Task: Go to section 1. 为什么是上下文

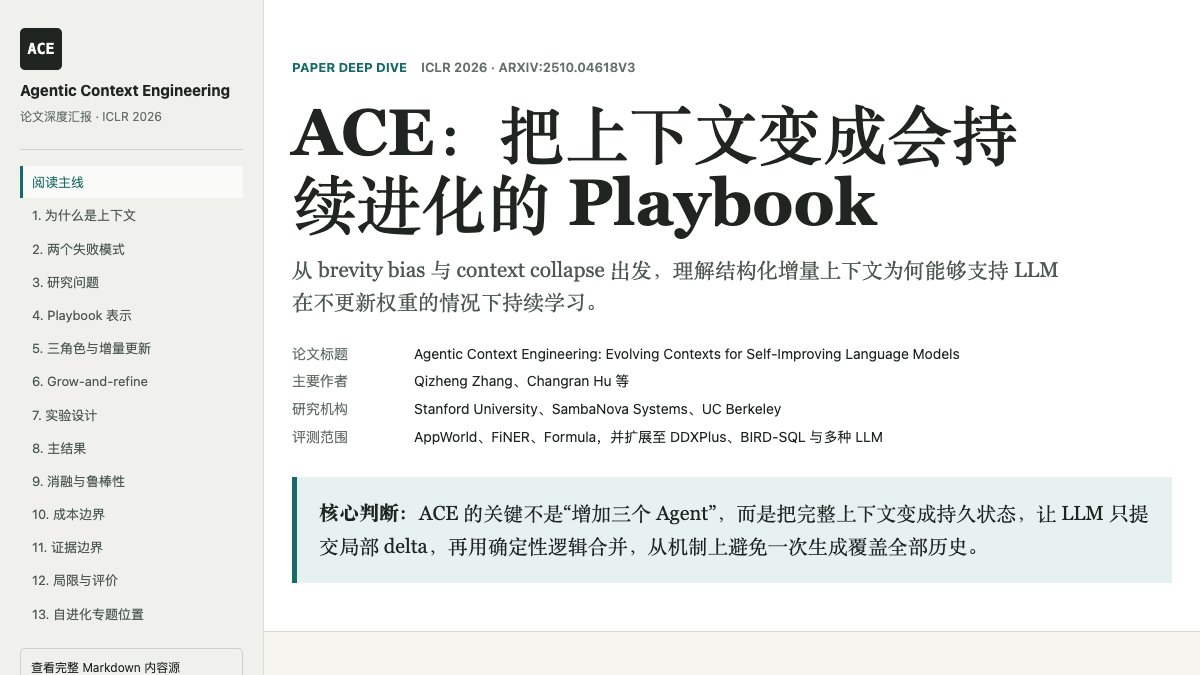Action: click(131, 215)
